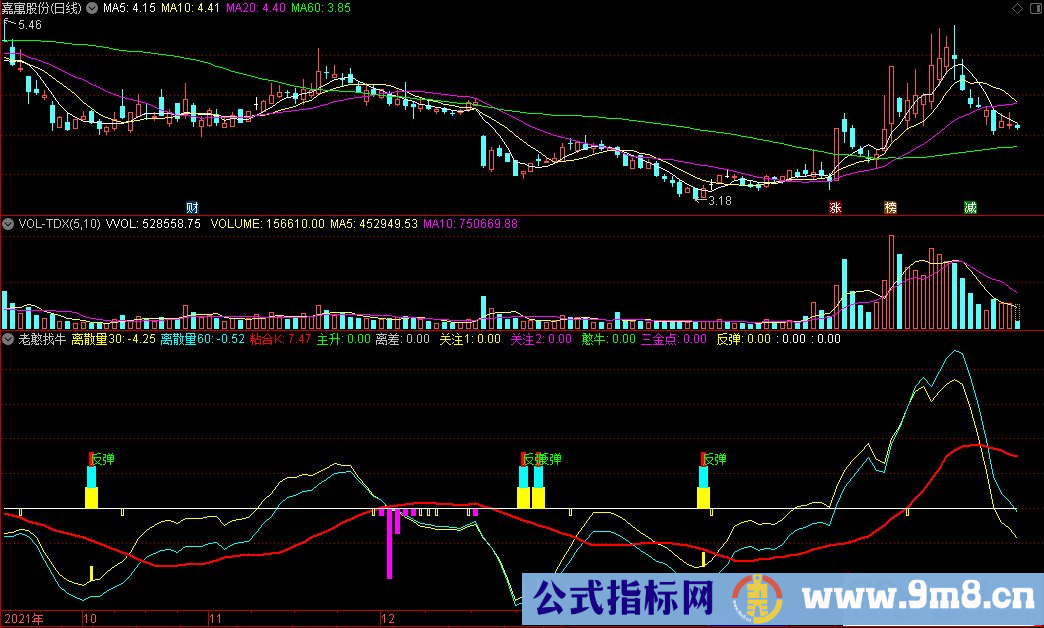Click the diamond marker icon at top right
The height and width of the screenshot is (628, 1044).
coord(1017,8)
